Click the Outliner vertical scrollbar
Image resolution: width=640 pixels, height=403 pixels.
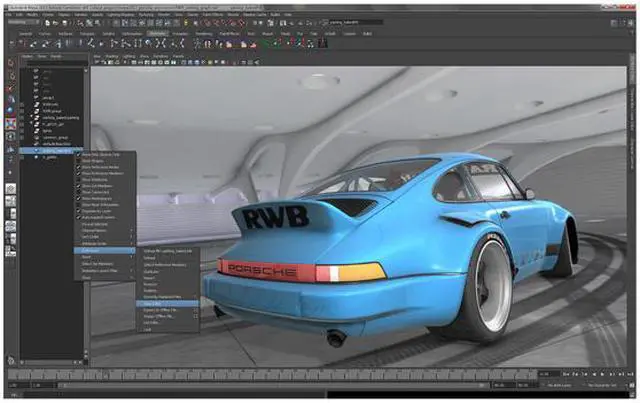pos(86,212)
